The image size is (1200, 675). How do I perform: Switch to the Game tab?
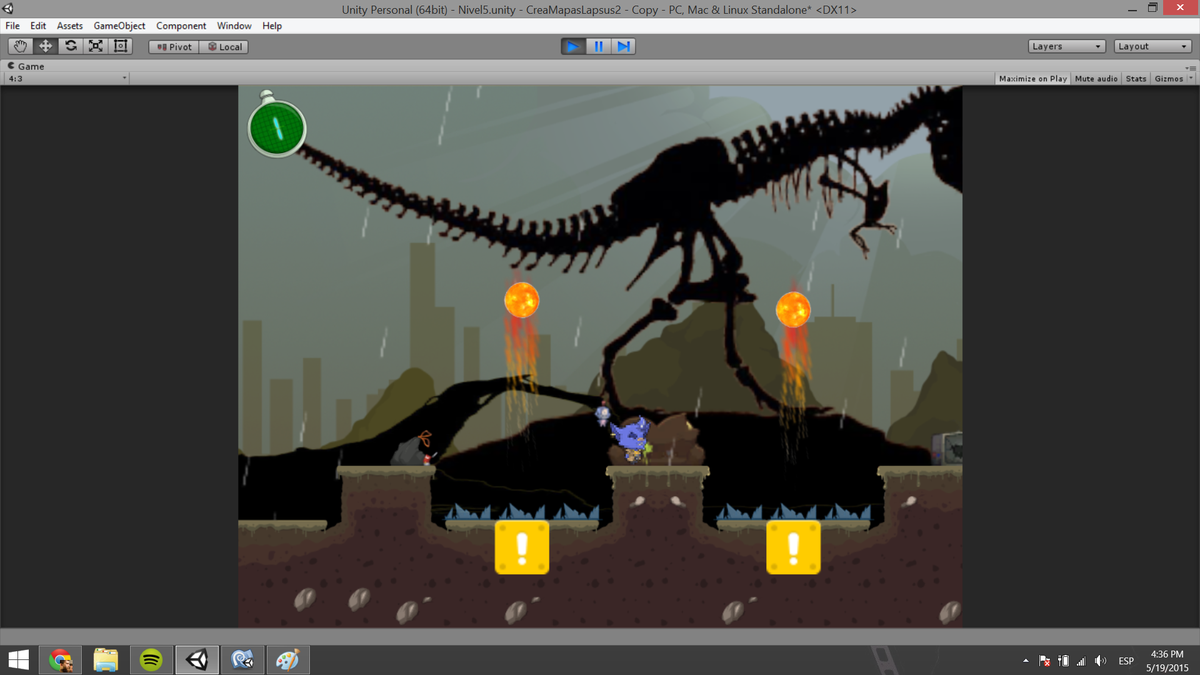click(26, 66)
